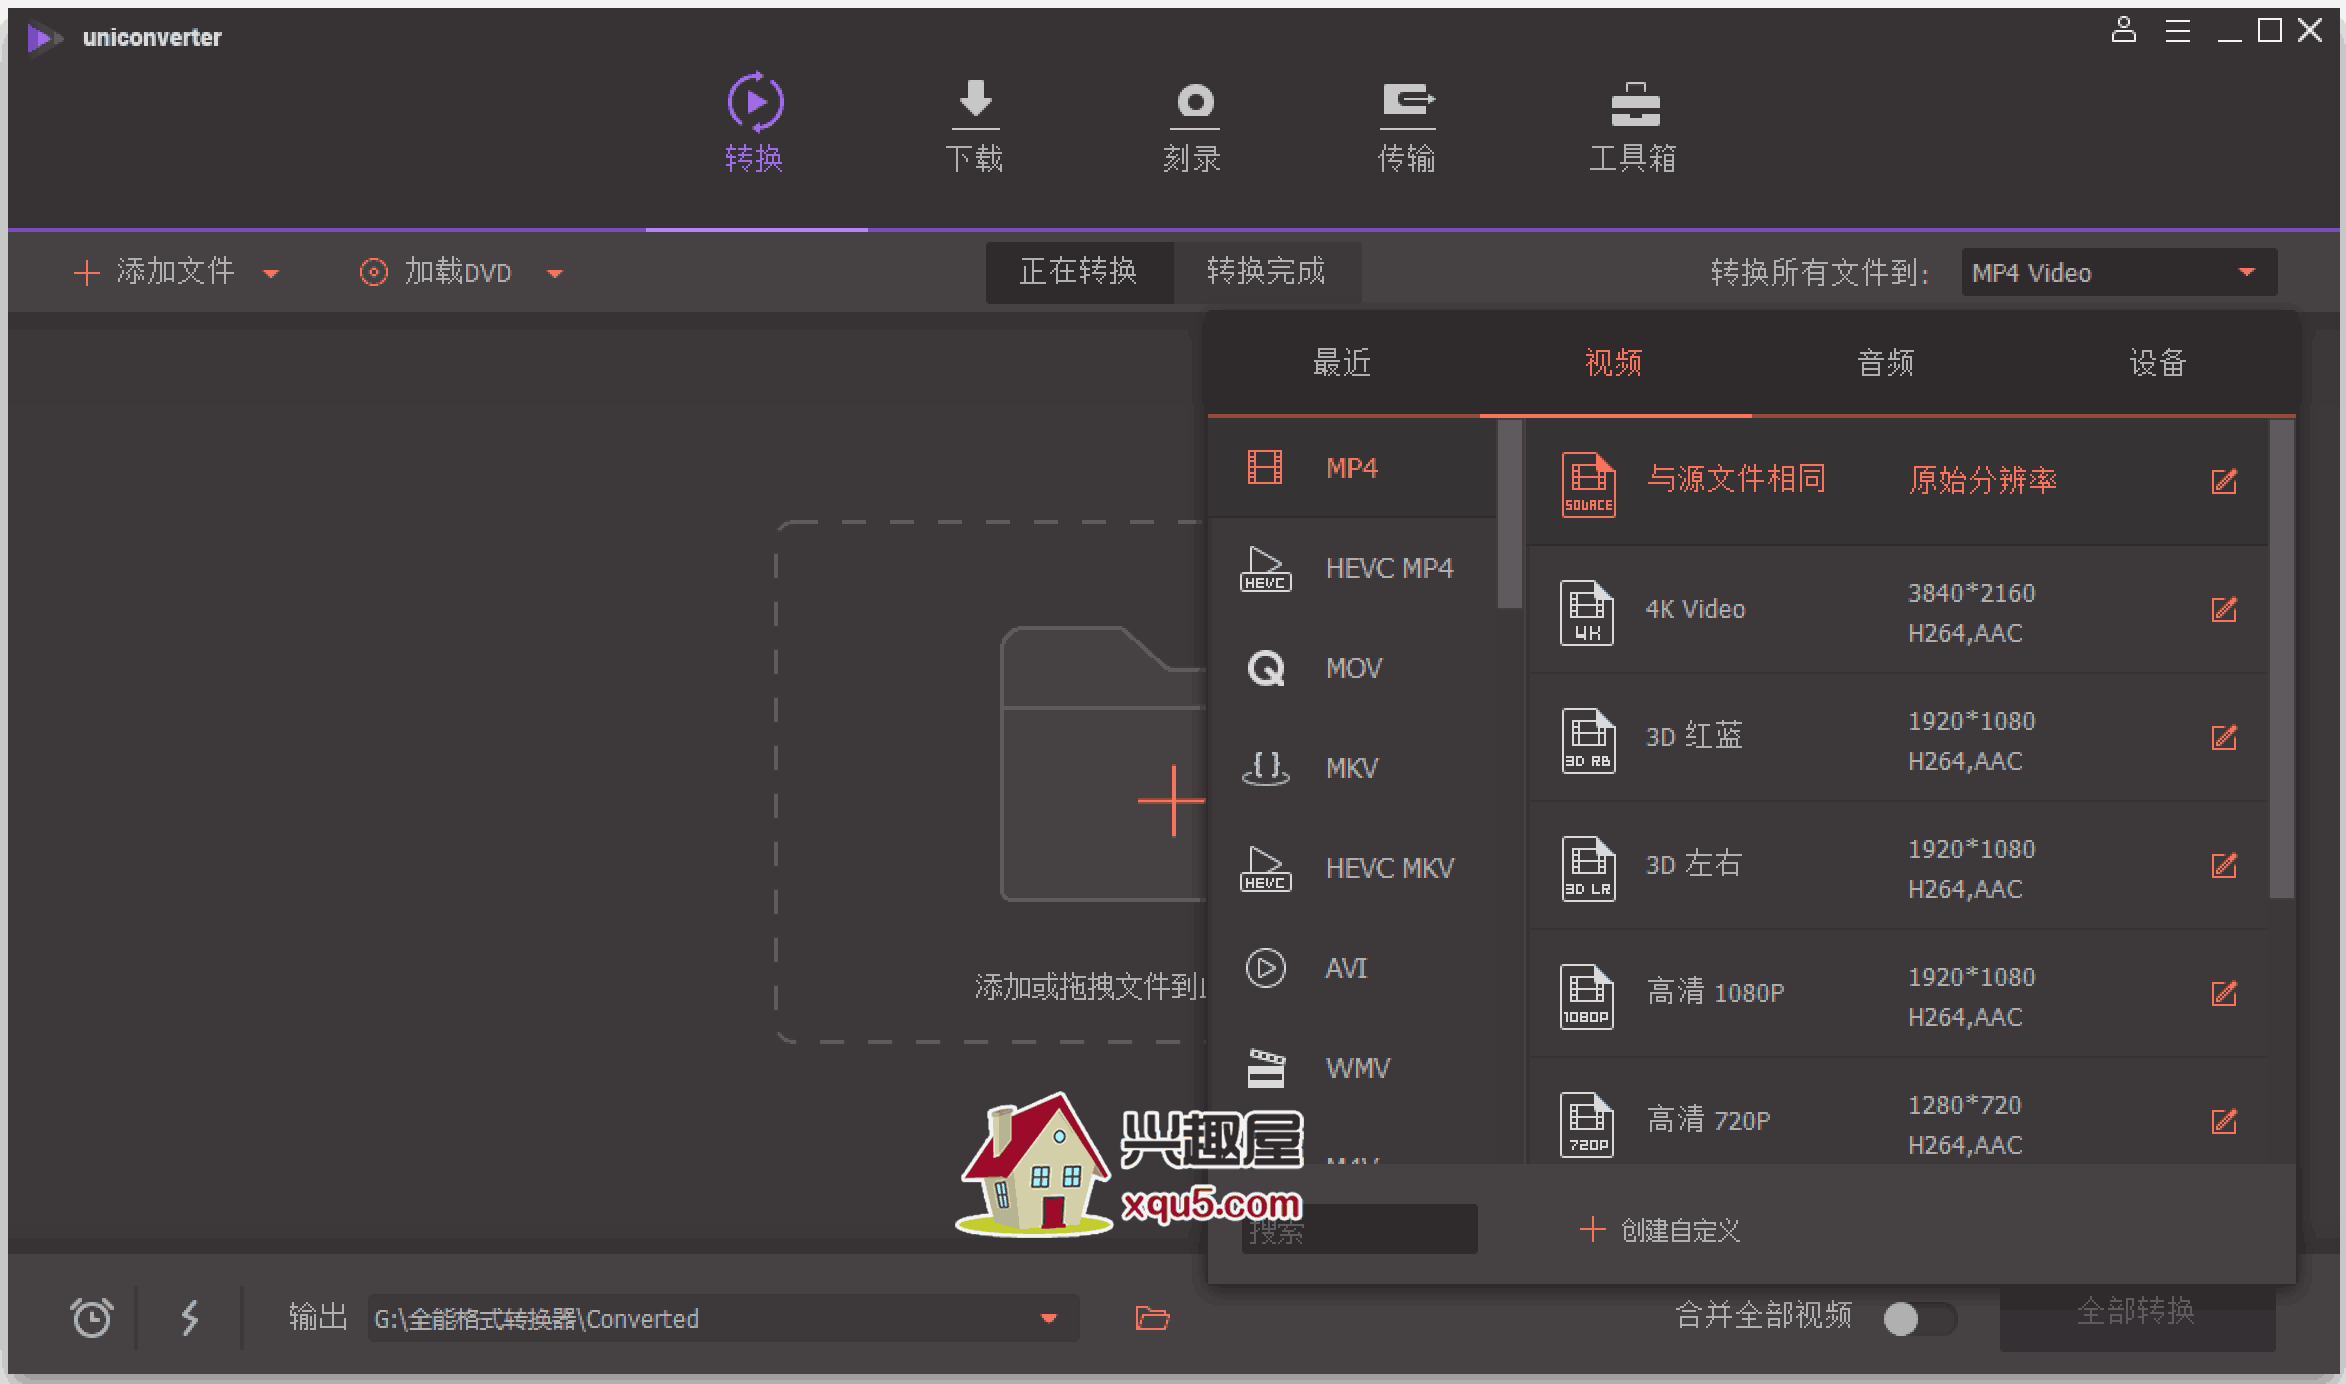This screenshot has height=1384, width=2346.
Task: Switch to the 视频 tab
Action: pyautogui.click(x=1614, y=362)
